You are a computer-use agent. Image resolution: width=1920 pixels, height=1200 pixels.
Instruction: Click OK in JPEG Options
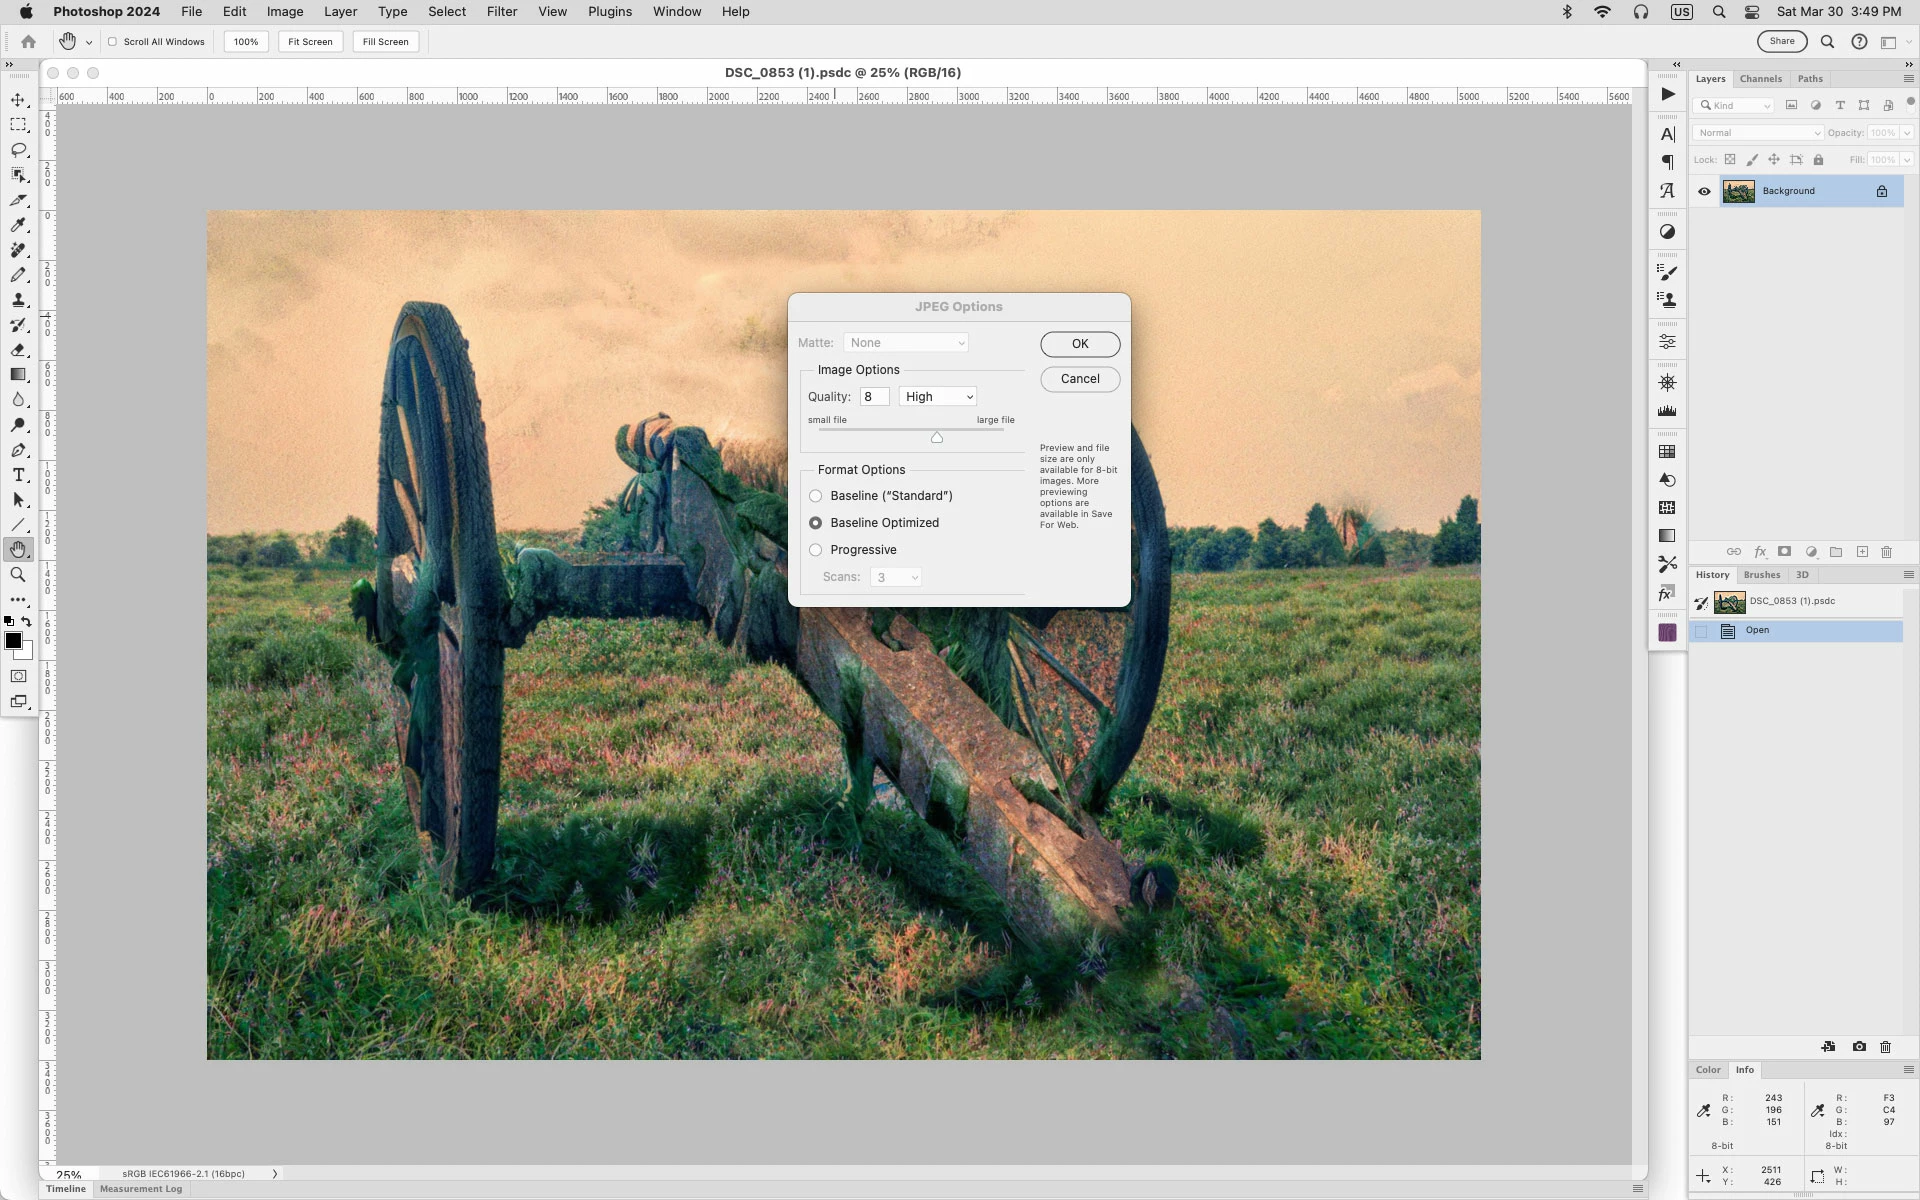click(1080, 344)
